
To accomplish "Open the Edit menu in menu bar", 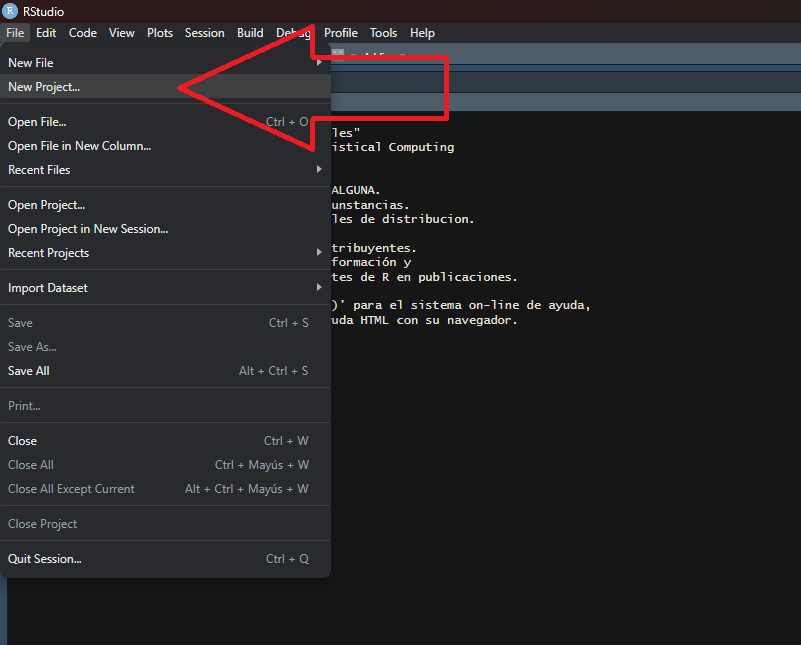I will (46, 33).
